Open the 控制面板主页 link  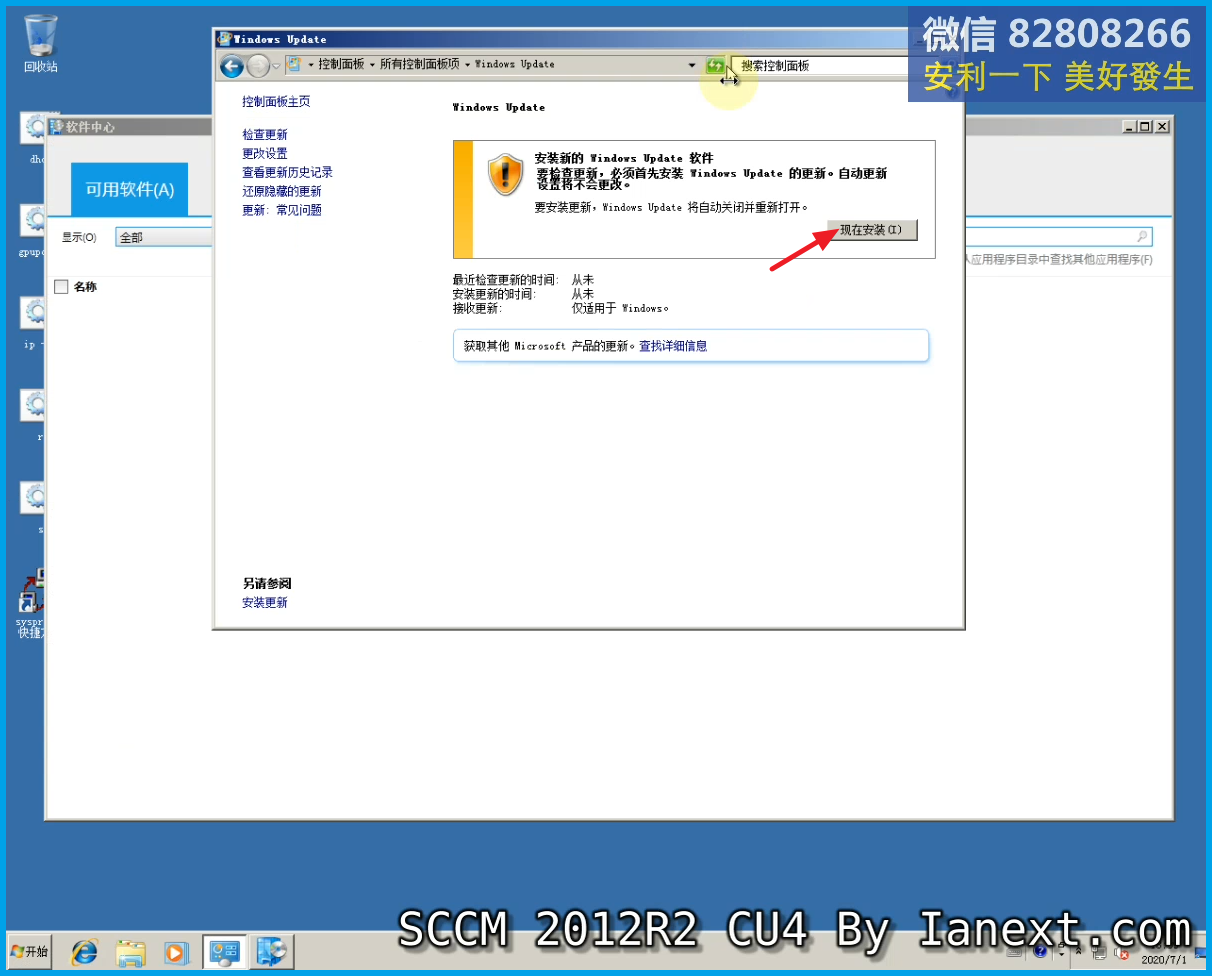(276, 102)
